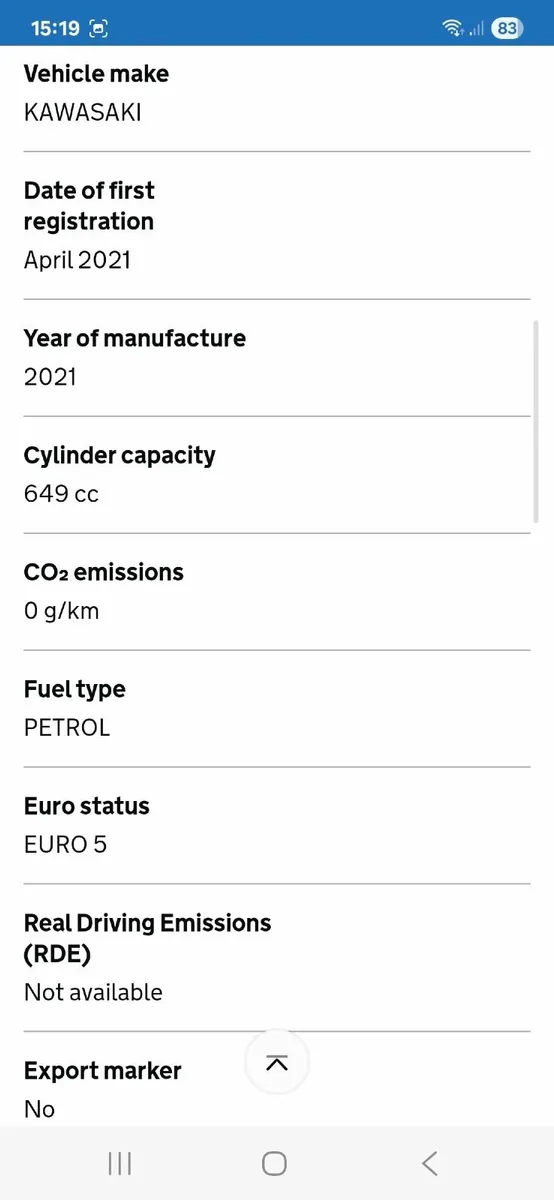This screenshot has width=554, height=1200.
Task: Tap the 15:19 clock in status bar
Action: [55, 28]
